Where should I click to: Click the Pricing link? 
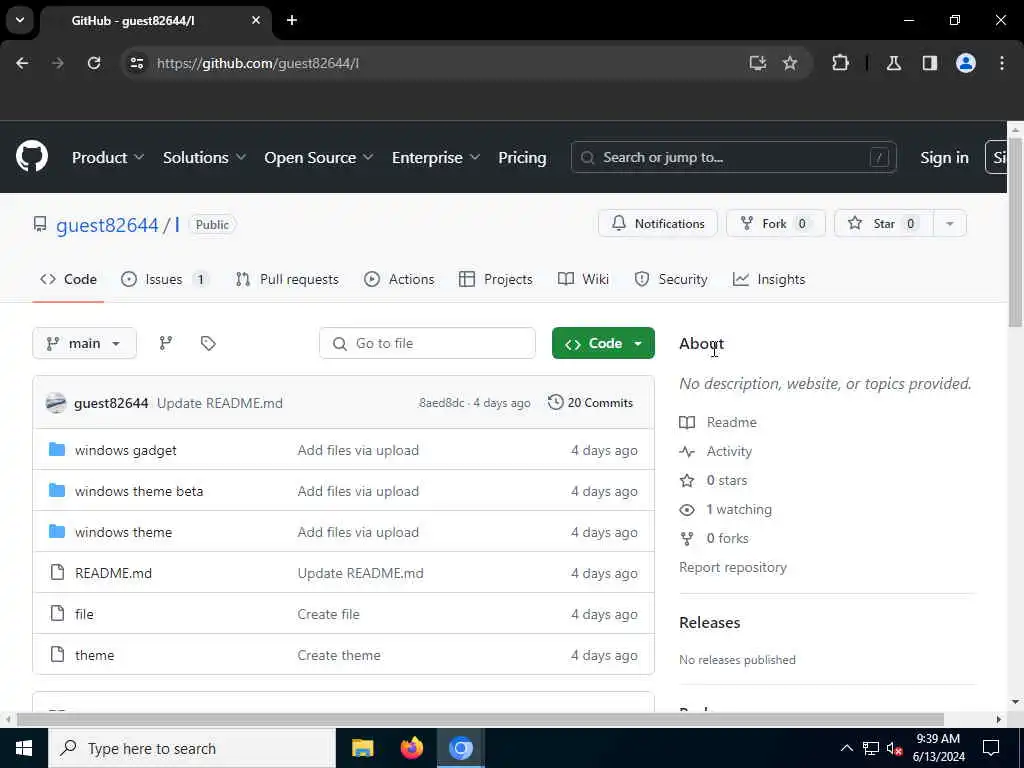tap(522, 157)
